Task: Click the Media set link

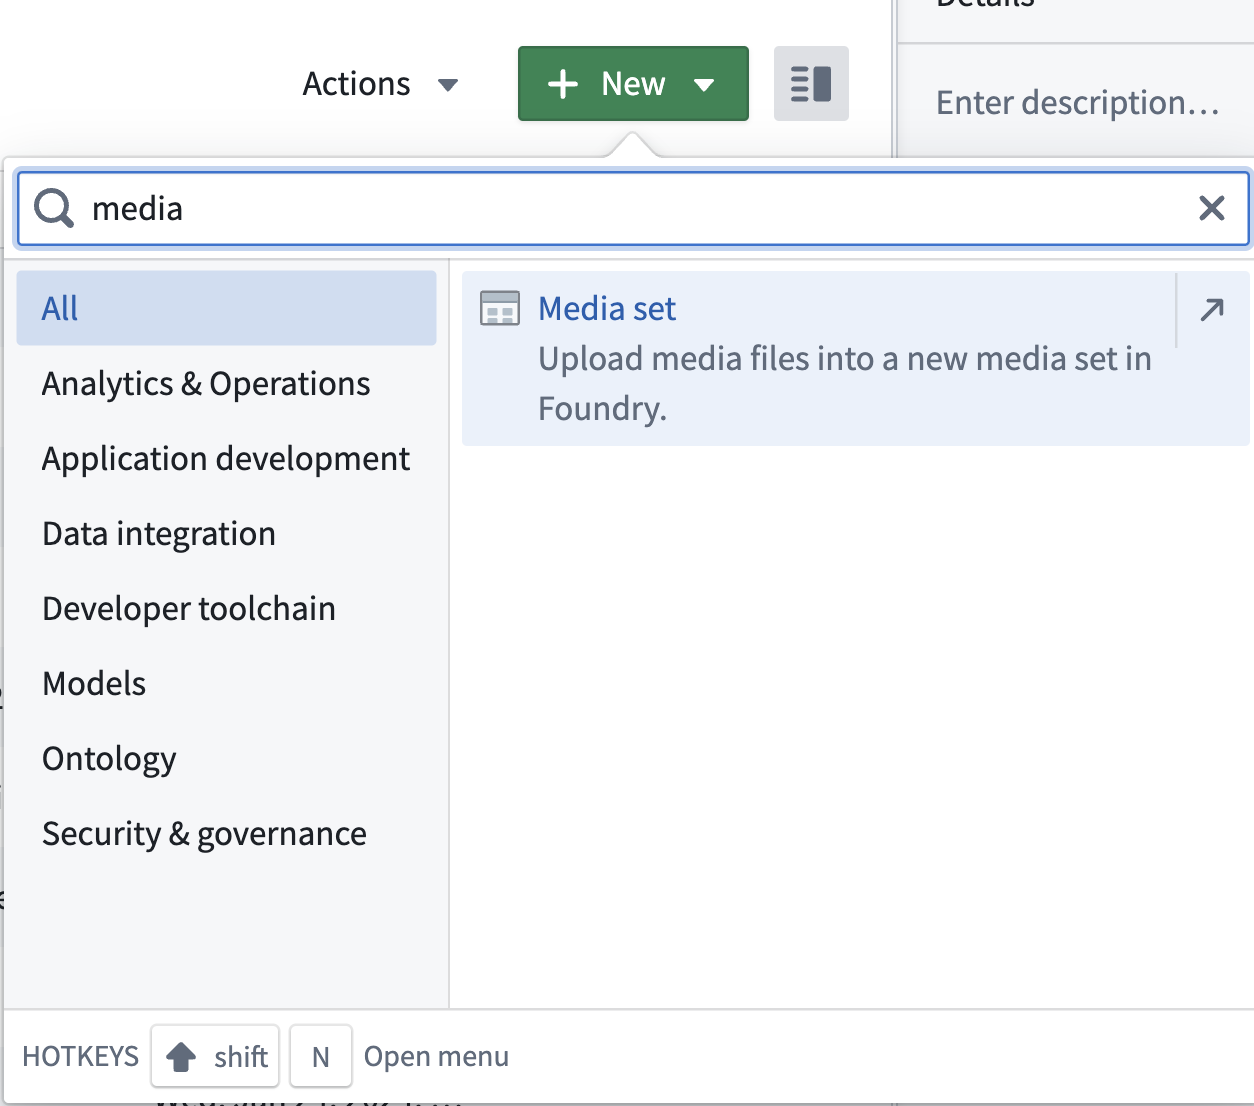Action: (x=606, y=309)
